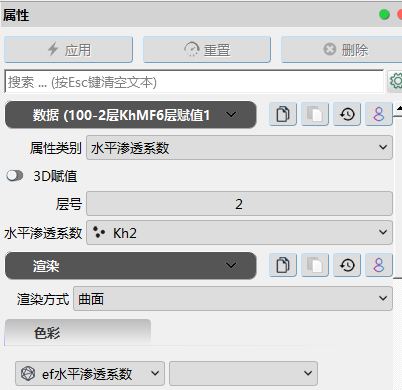This screenshot has height=390, width=402.
Task: Click the 层号 value field
Action: coord(239,204)
